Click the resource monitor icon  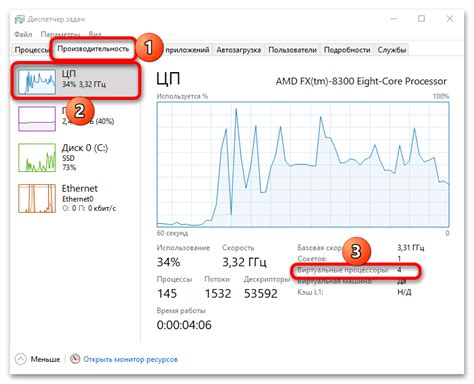pos(75,359)
